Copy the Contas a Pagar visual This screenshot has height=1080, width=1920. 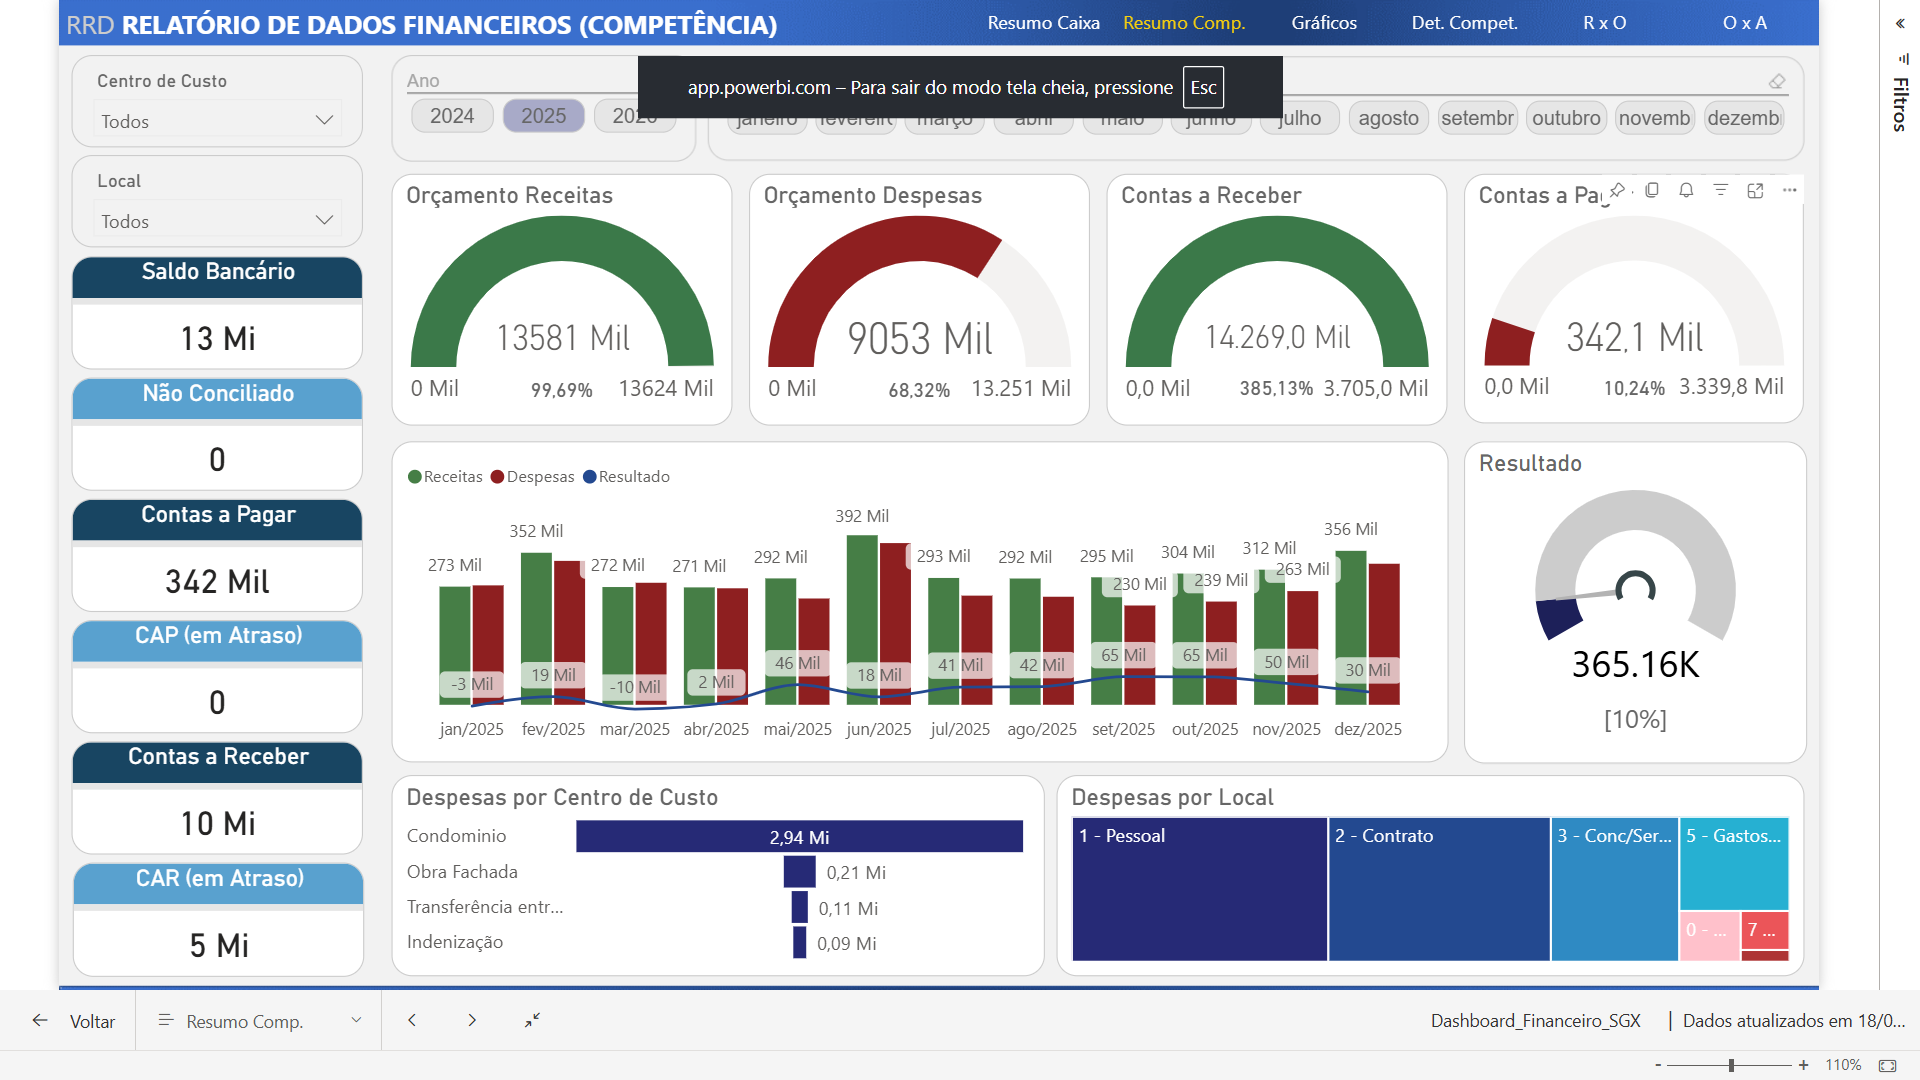point(1652,190)
